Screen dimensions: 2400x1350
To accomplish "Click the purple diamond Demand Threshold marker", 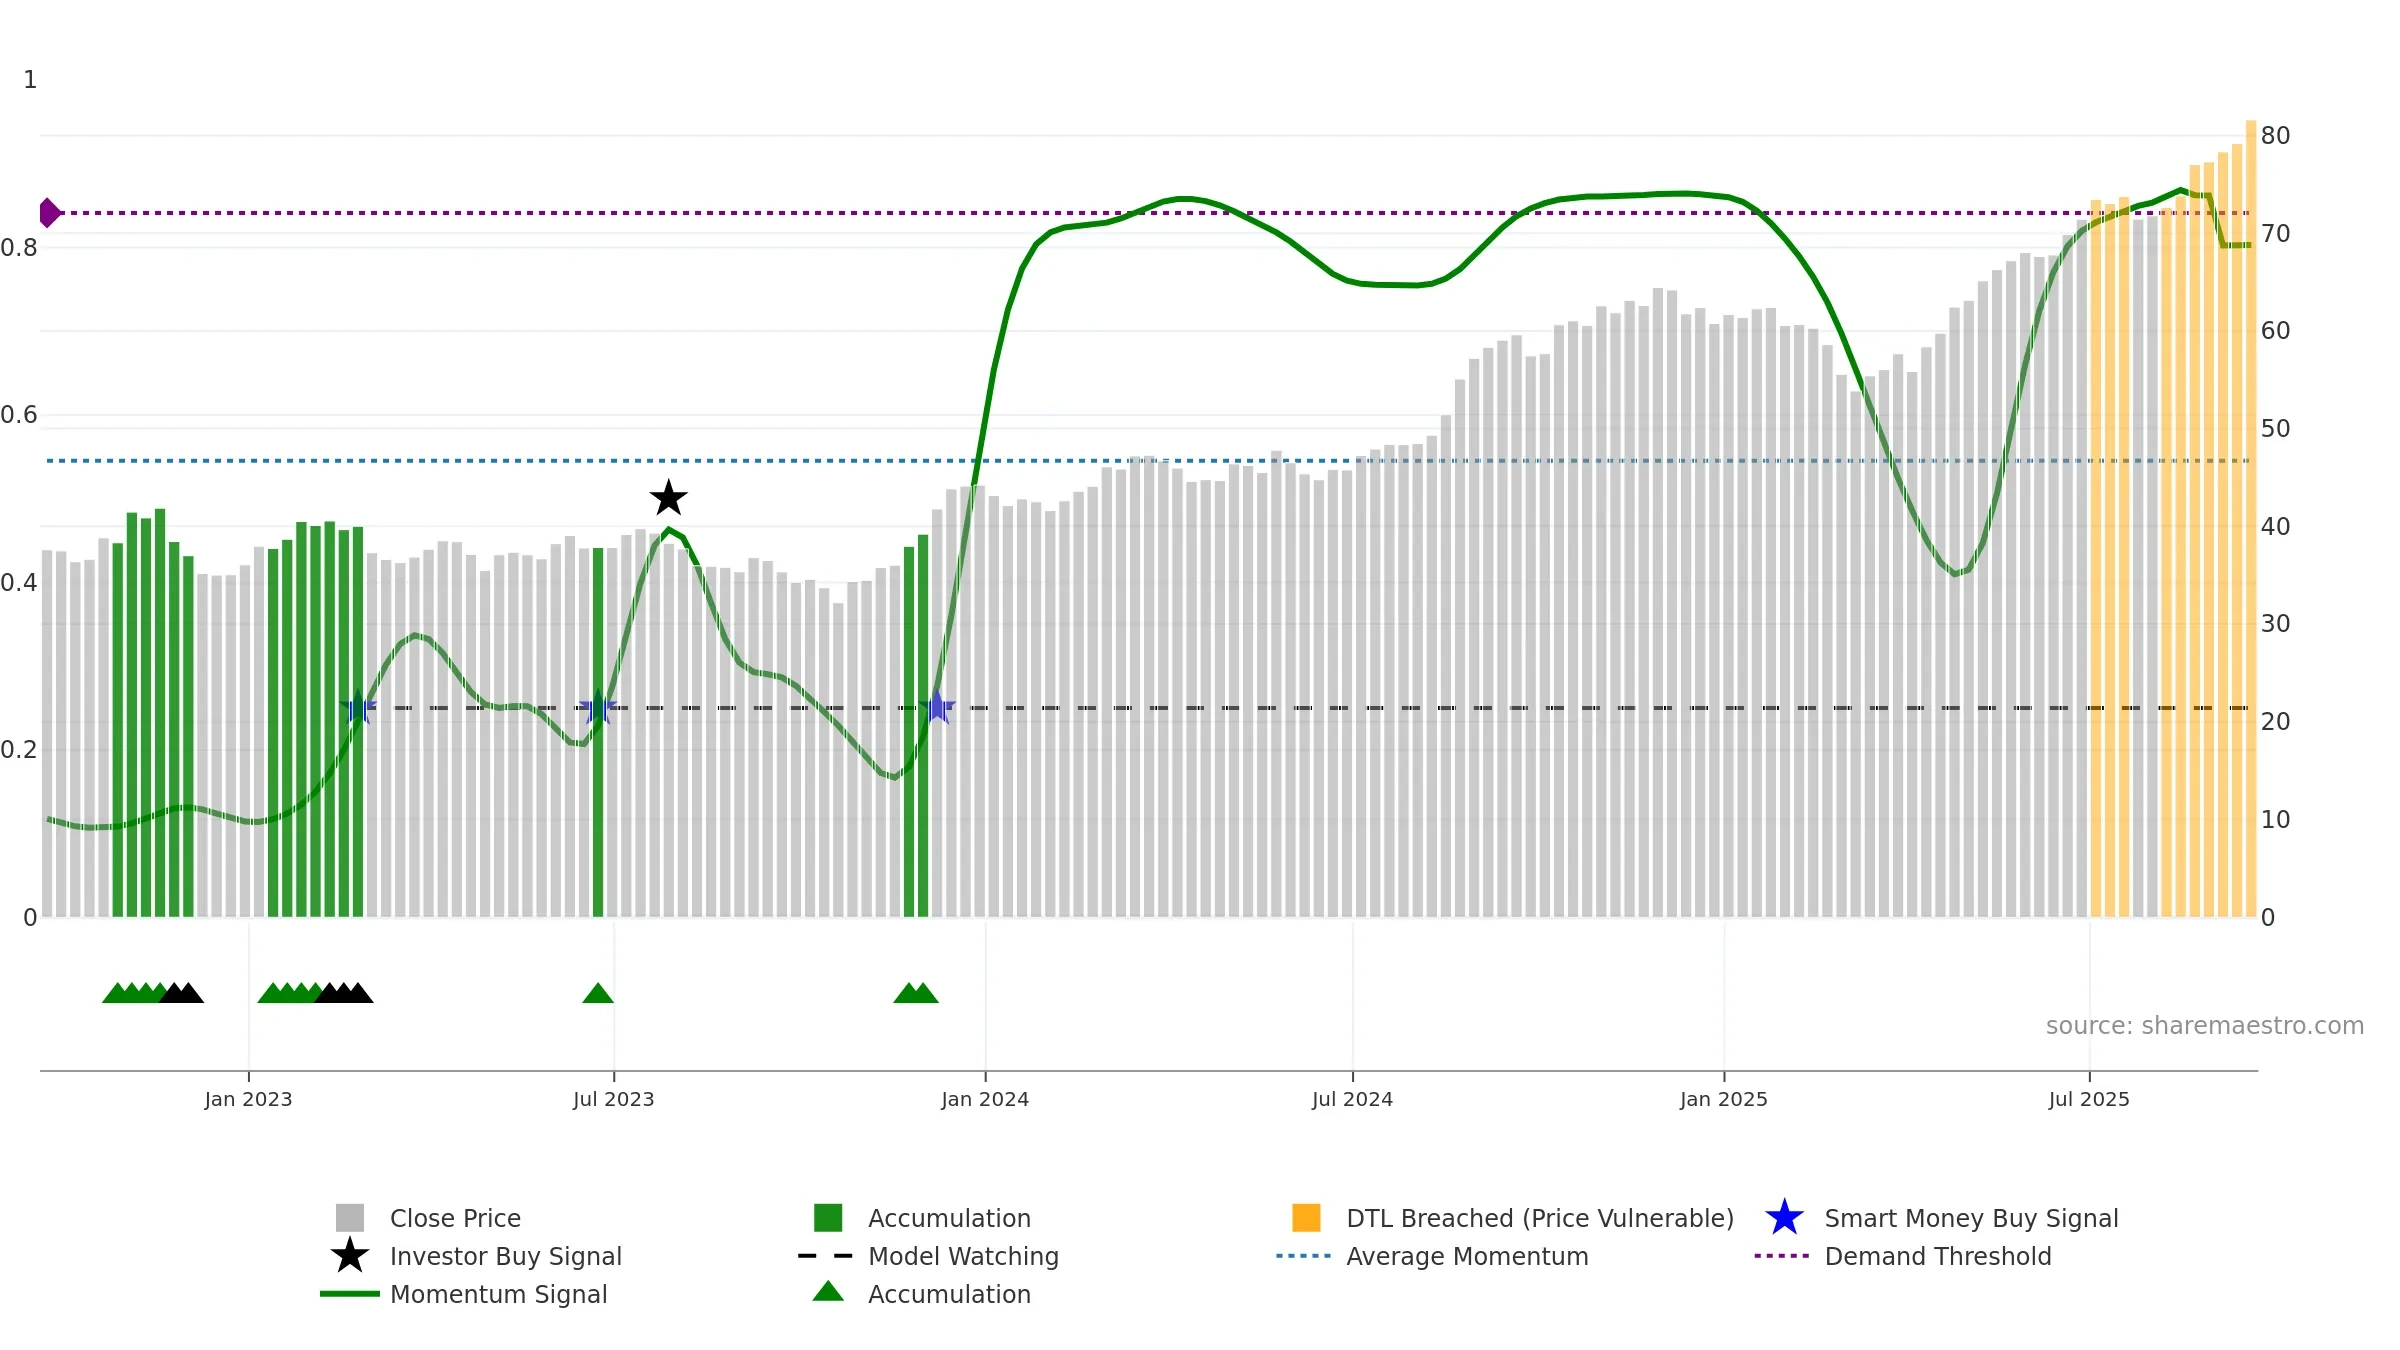I will tap(49, 213).
